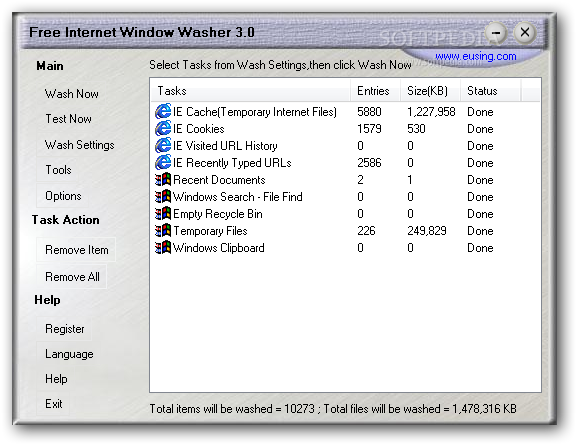Viewport: 577px width, 445px height.
Task: Sort by the Status column header
Action: click(491, 91)
